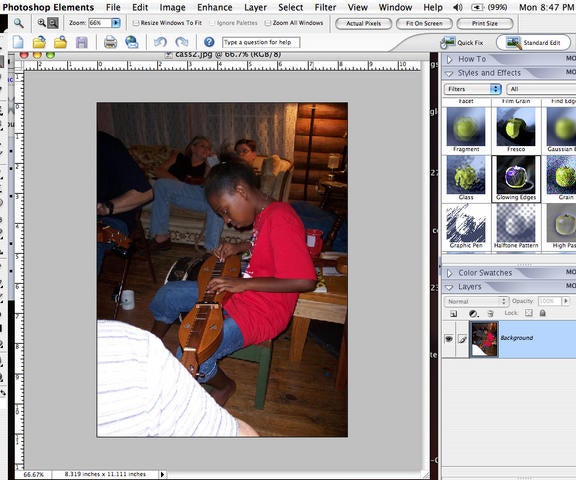The image size is (576, 480).
Task: Click the Zoom percentage input field
Action: click(x=100, y=23)
